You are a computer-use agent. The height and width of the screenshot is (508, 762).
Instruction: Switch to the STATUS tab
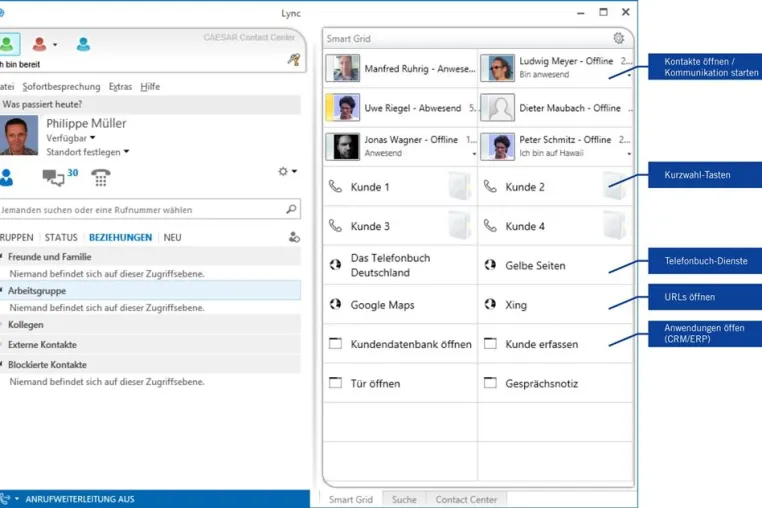[61, 237]
